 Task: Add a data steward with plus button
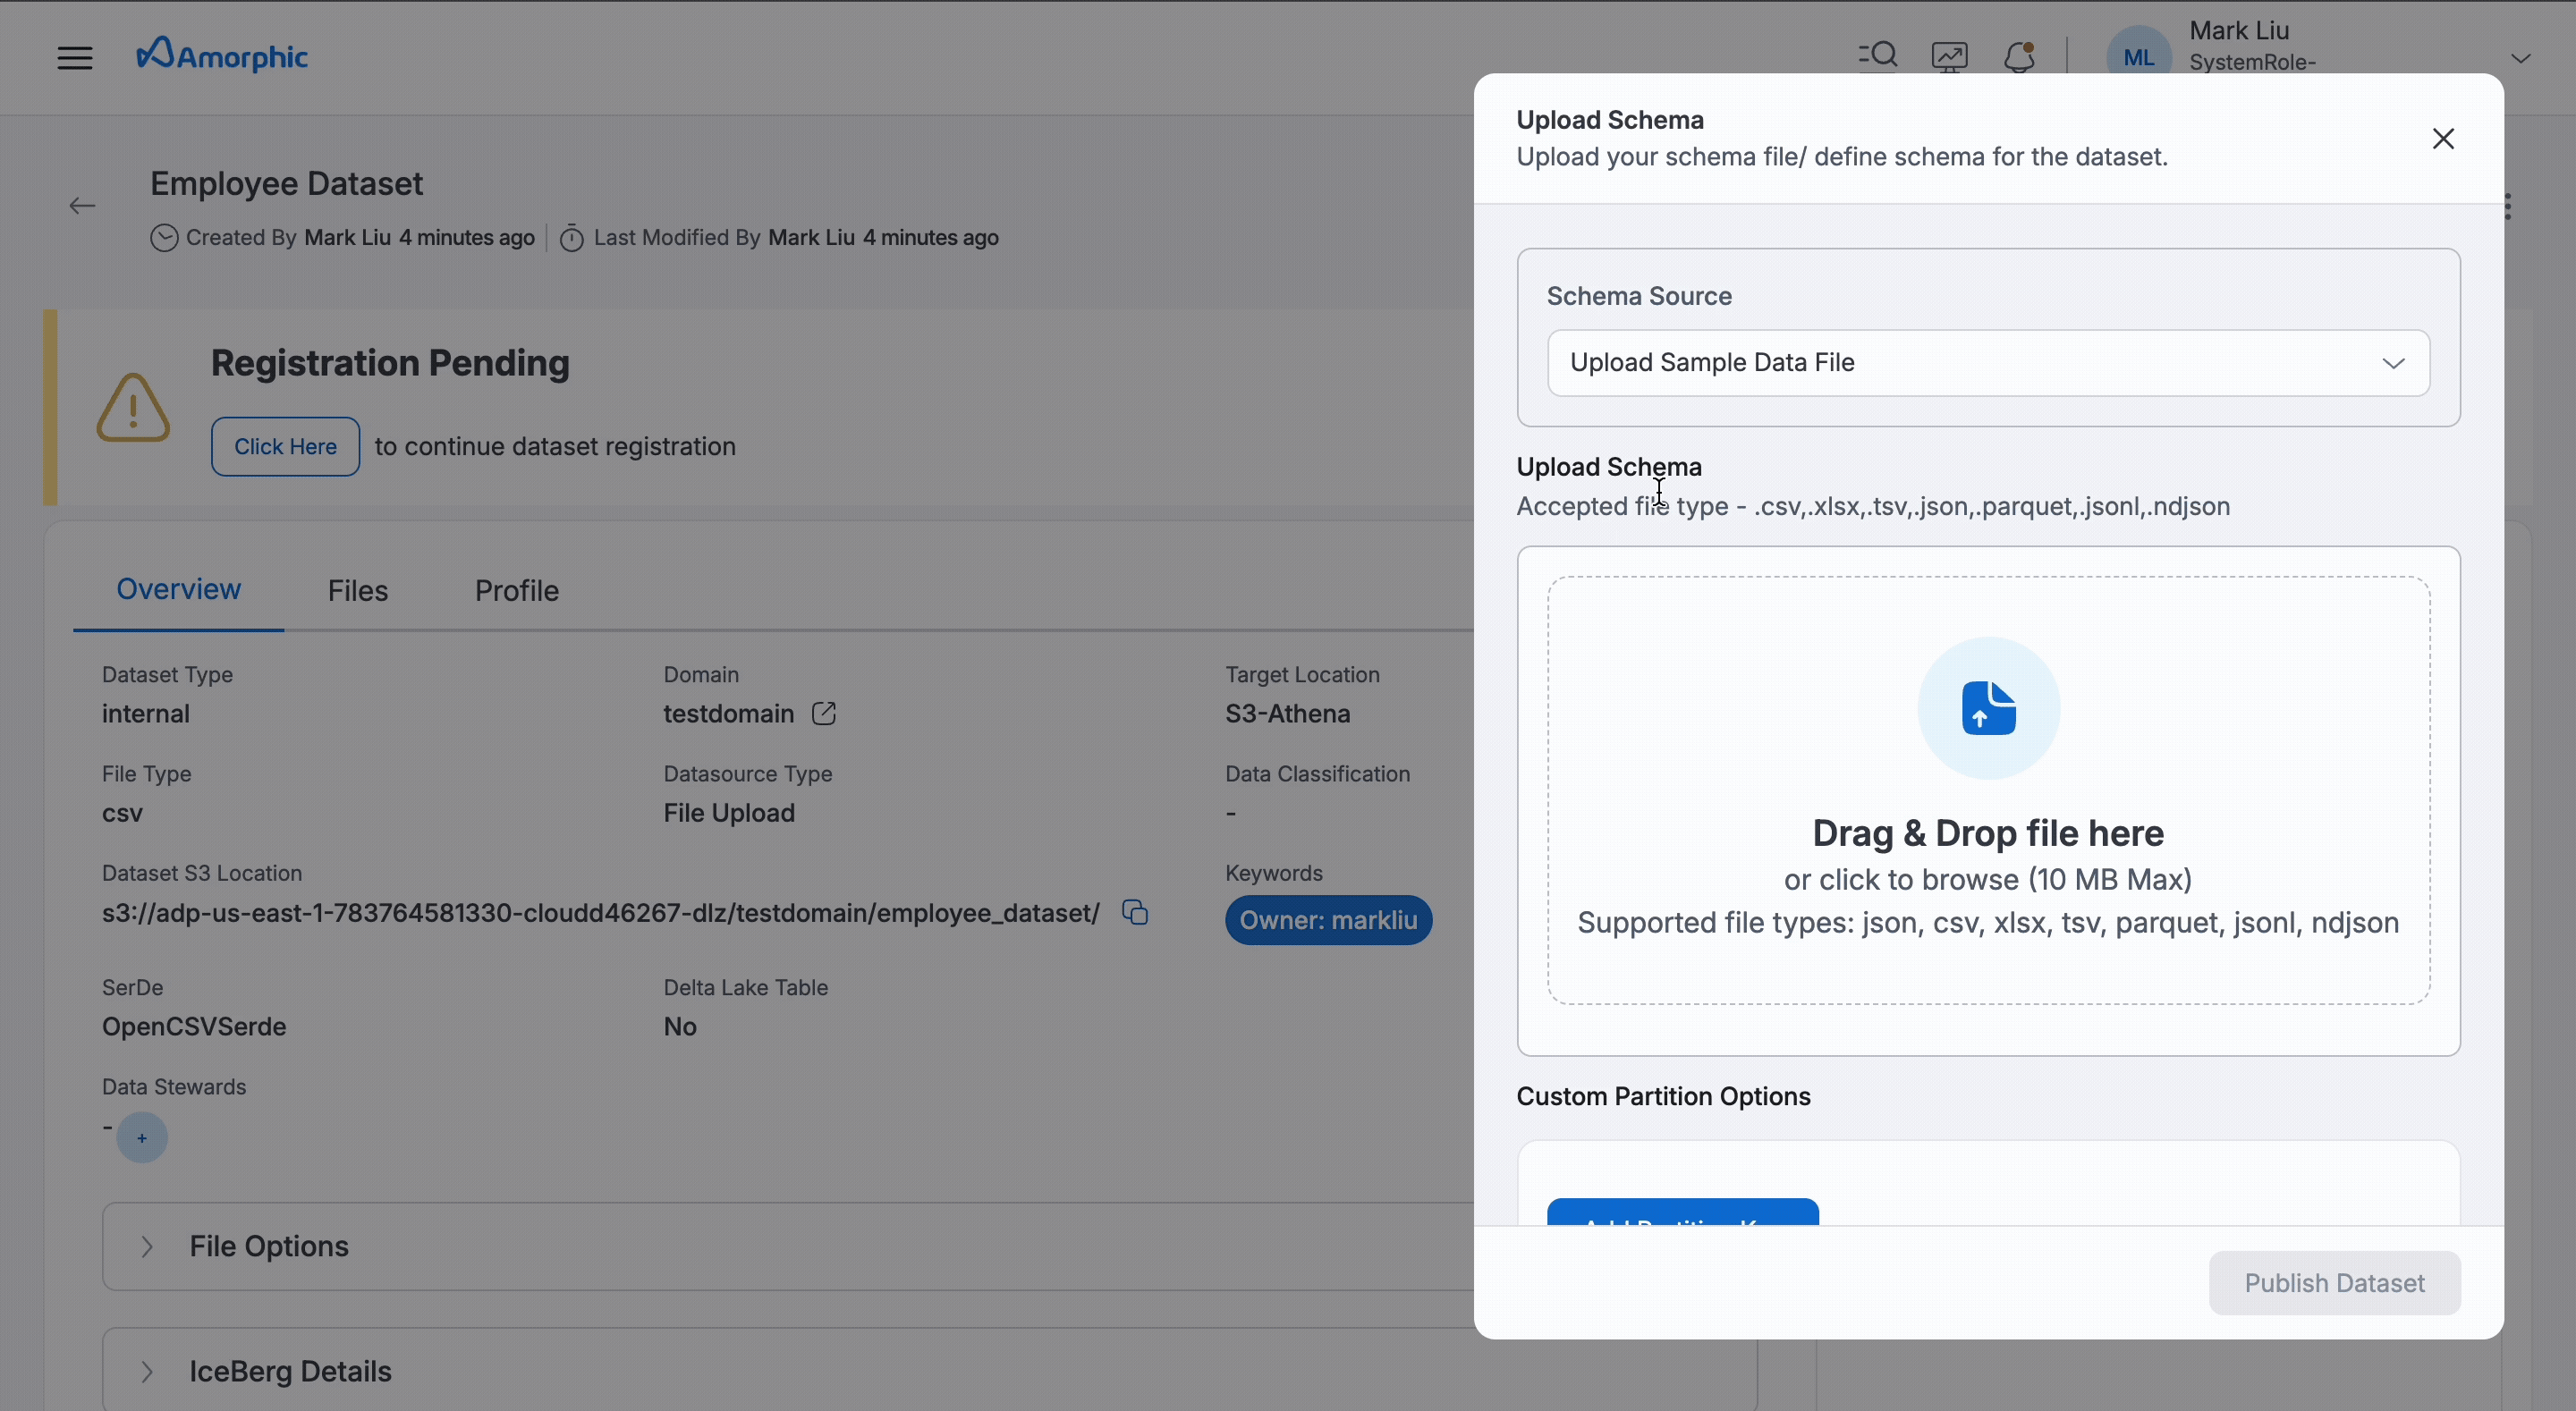point(142,1138)
